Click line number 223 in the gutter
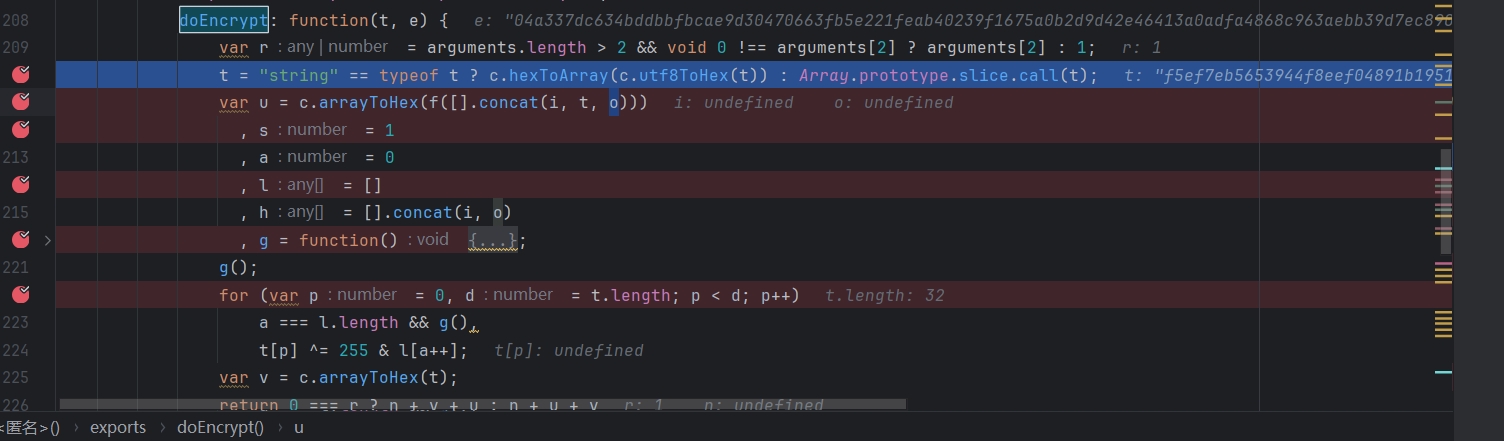Screen dimensions: 1504x441 [16, 322]
